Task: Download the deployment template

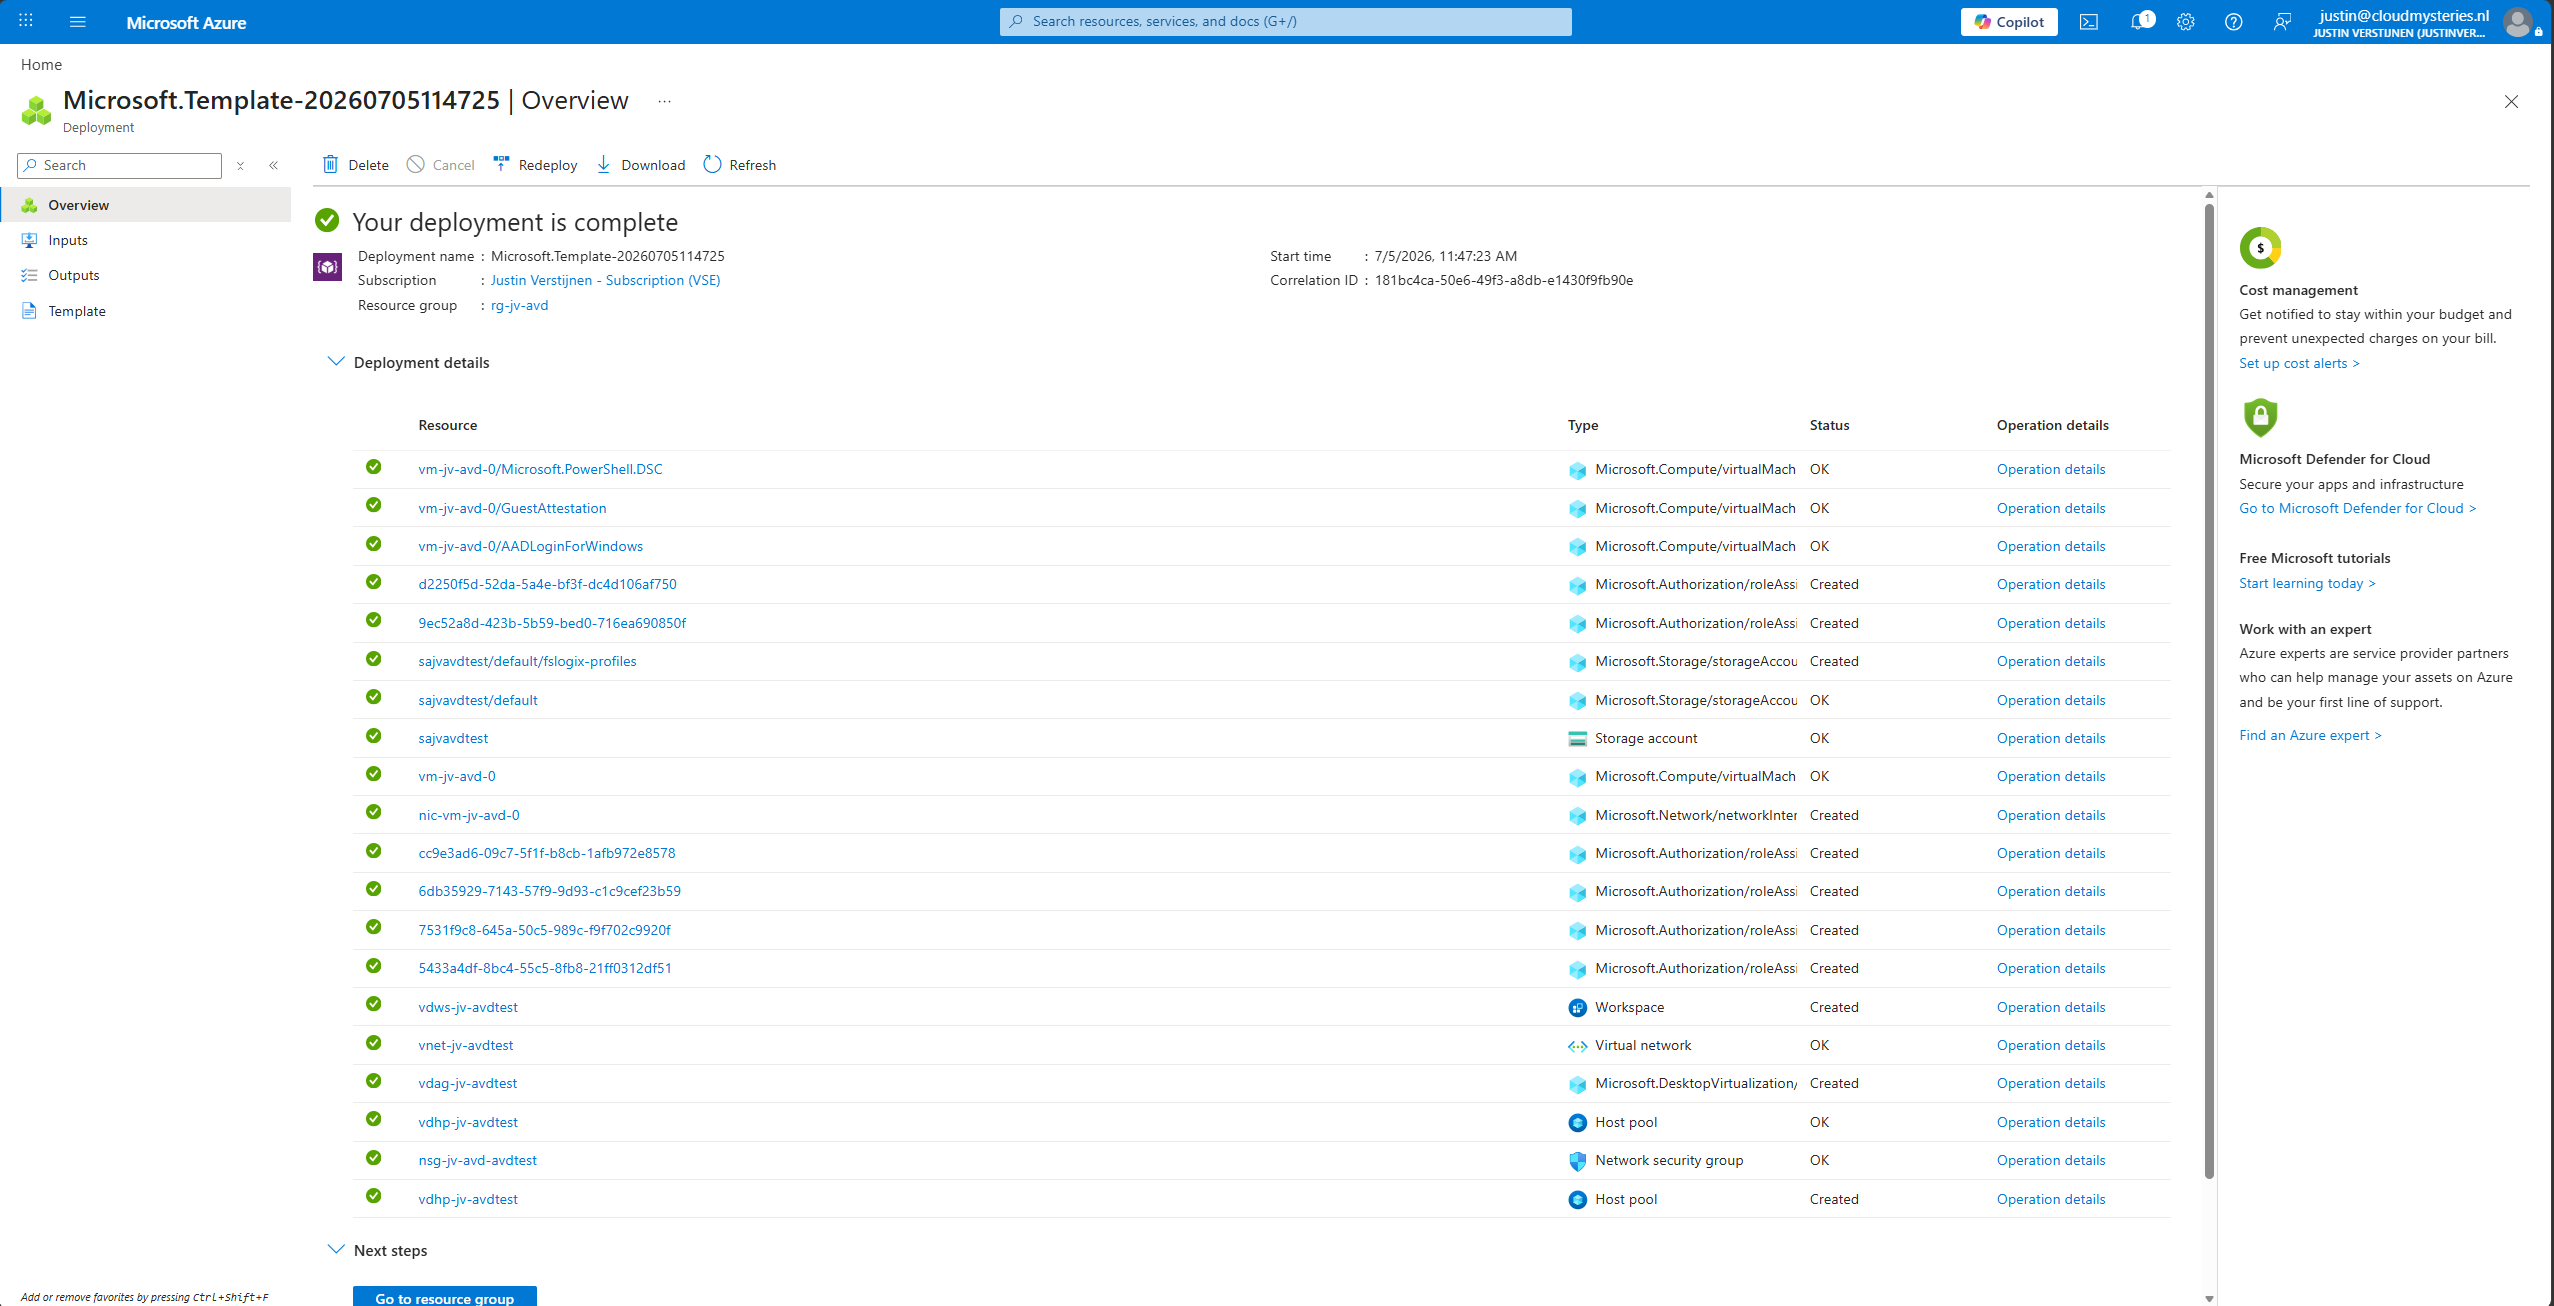Action: [x=641, y=165]
